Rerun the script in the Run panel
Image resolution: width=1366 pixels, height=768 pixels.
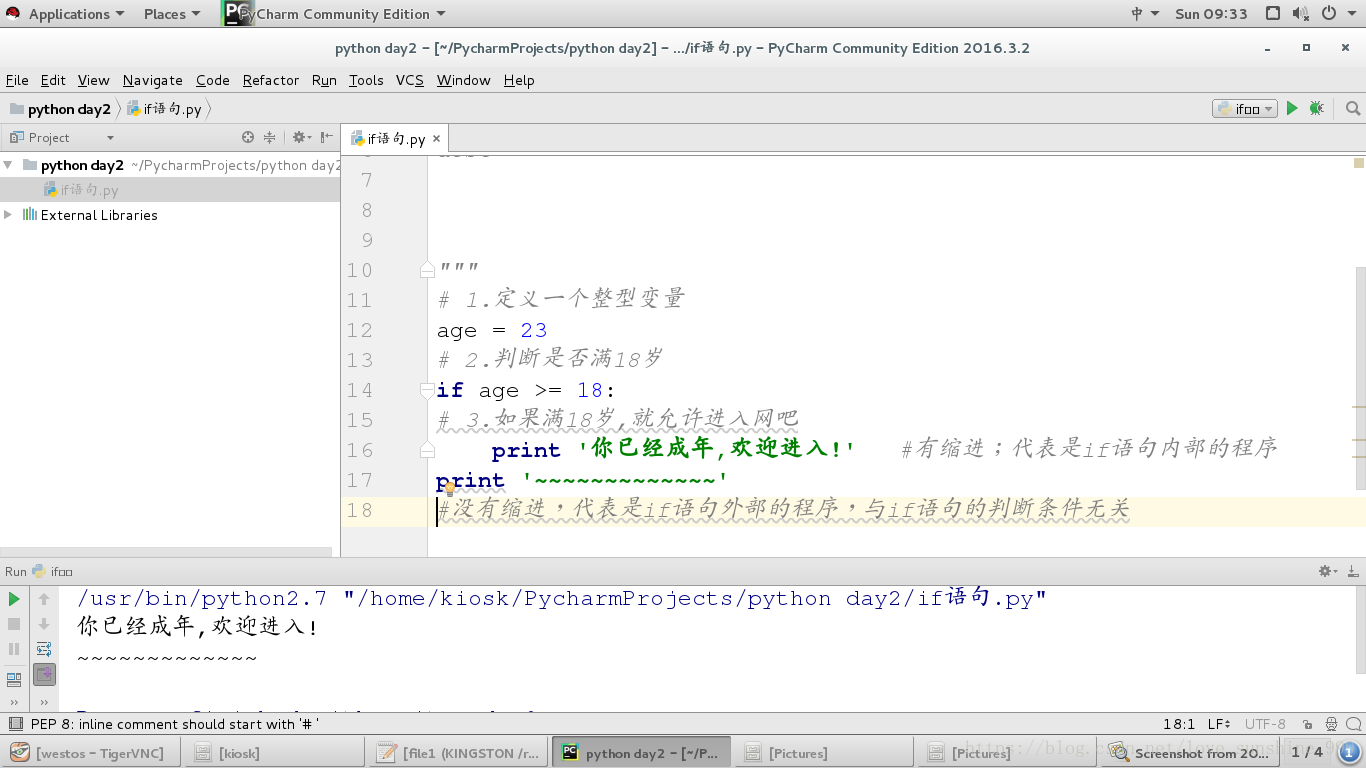[x=14, y=599]
